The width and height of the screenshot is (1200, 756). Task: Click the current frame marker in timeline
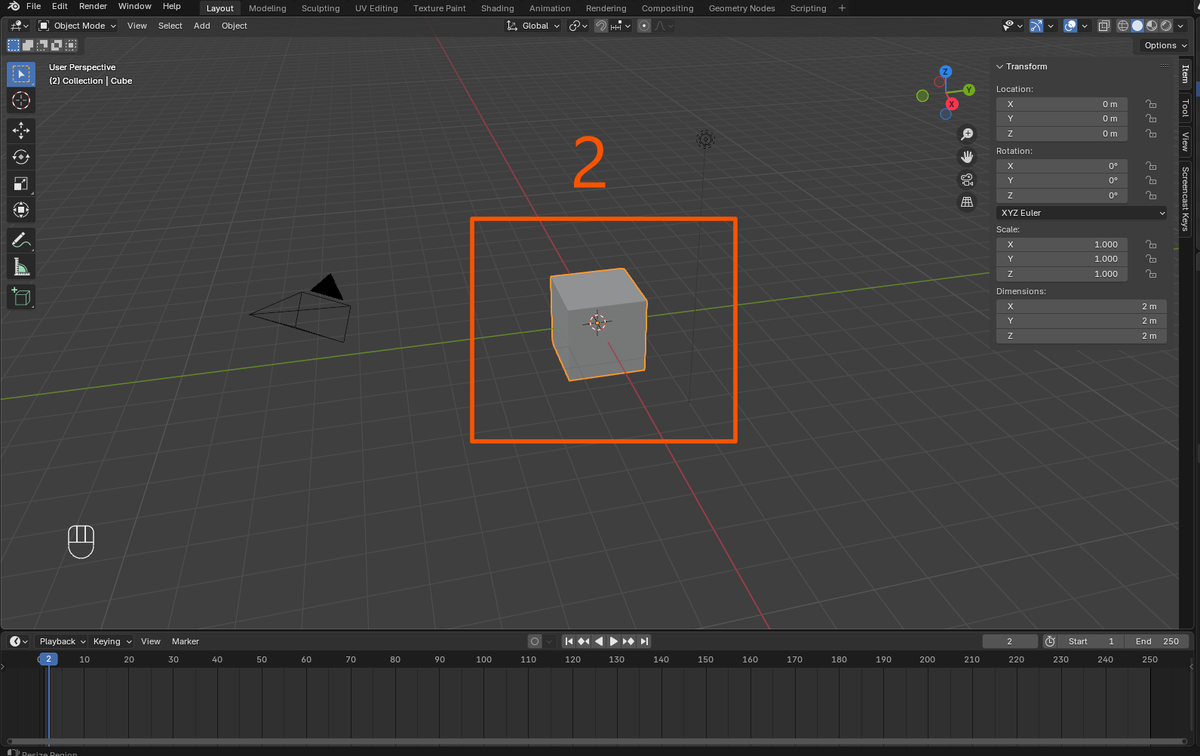(48, 659)
